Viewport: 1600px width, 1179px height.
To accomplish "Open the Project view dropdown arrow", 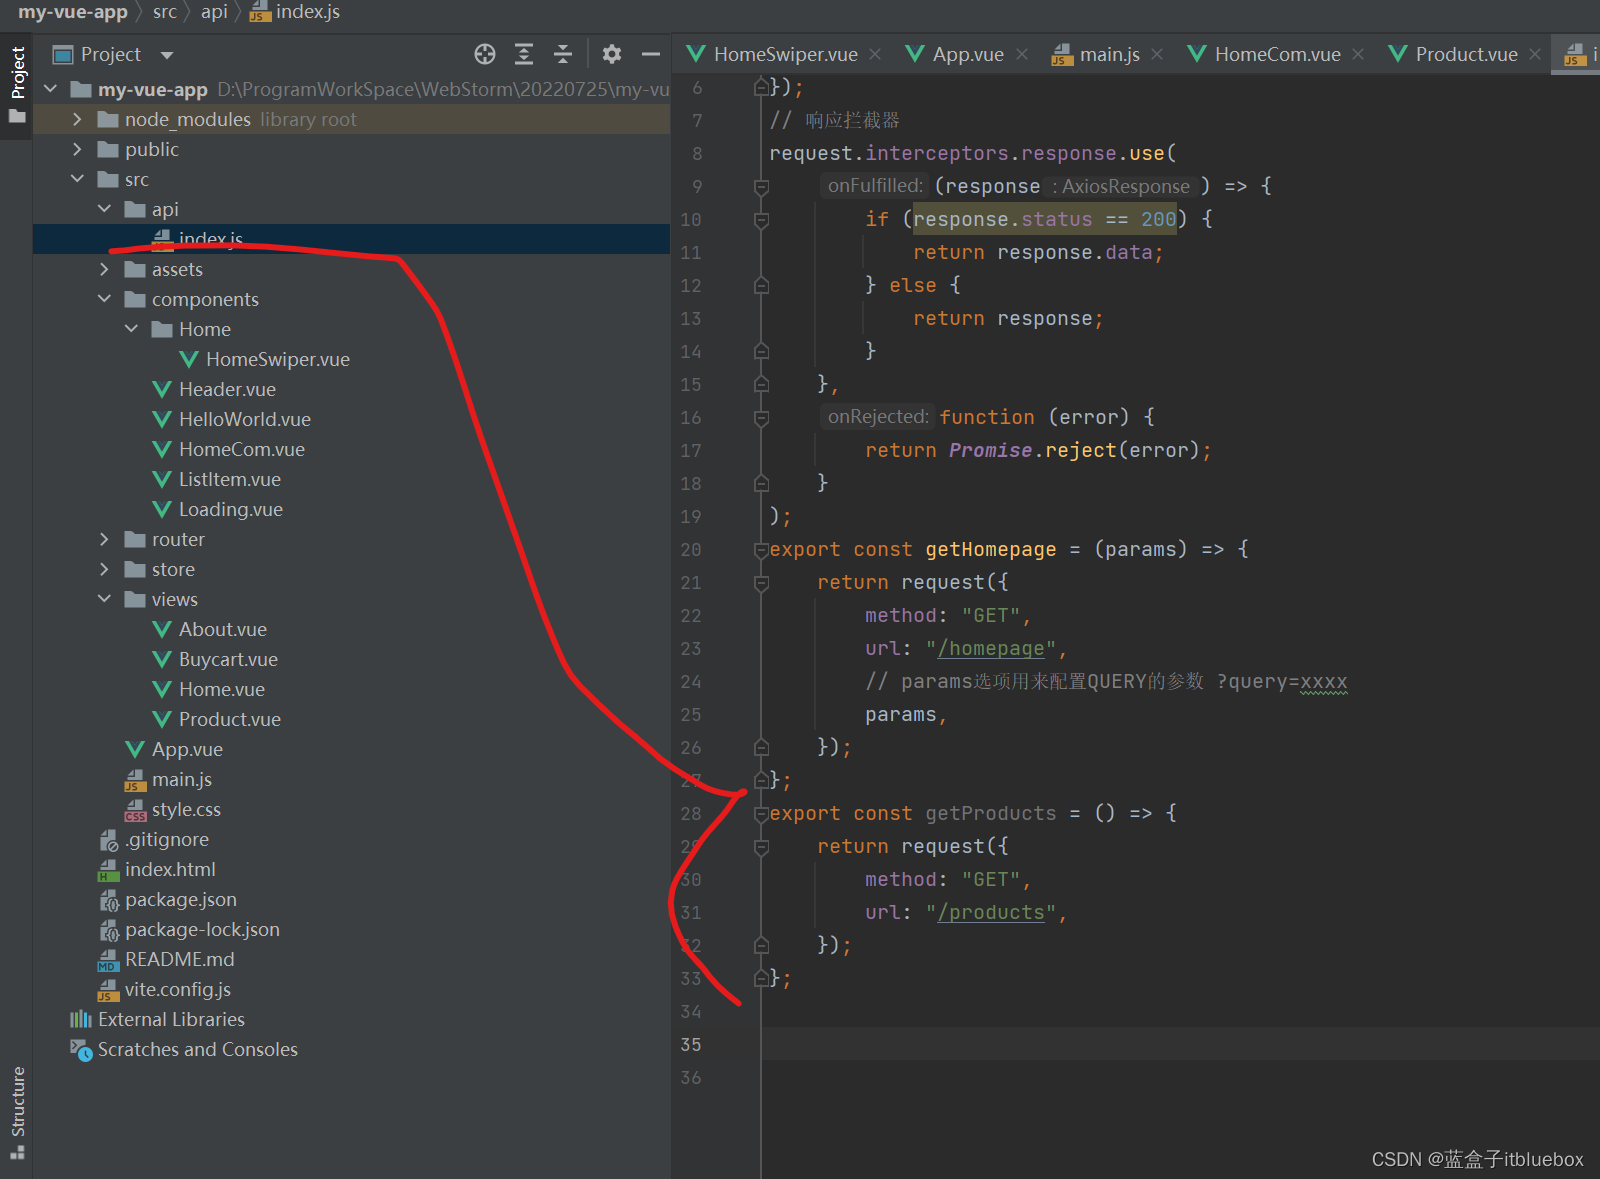I will tap(167, 55).
